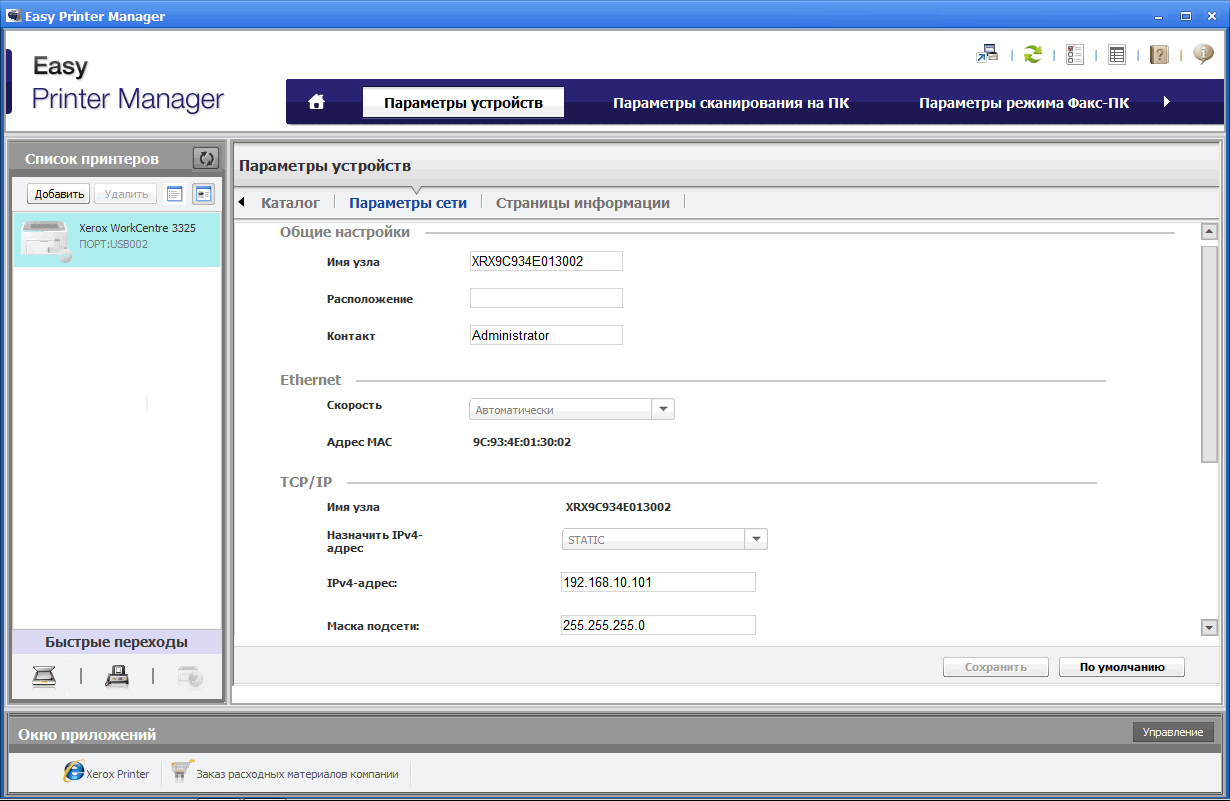The height and width of the screenshot is (801, 1230).
Task: Click the left arrow before Каталог tab
Action: tap(242, 202)
